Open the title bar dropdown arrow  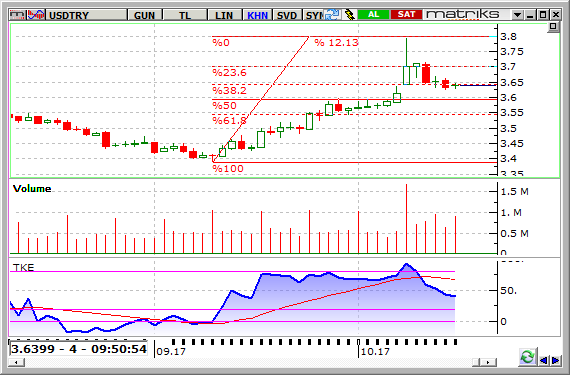tap(517, 15)
